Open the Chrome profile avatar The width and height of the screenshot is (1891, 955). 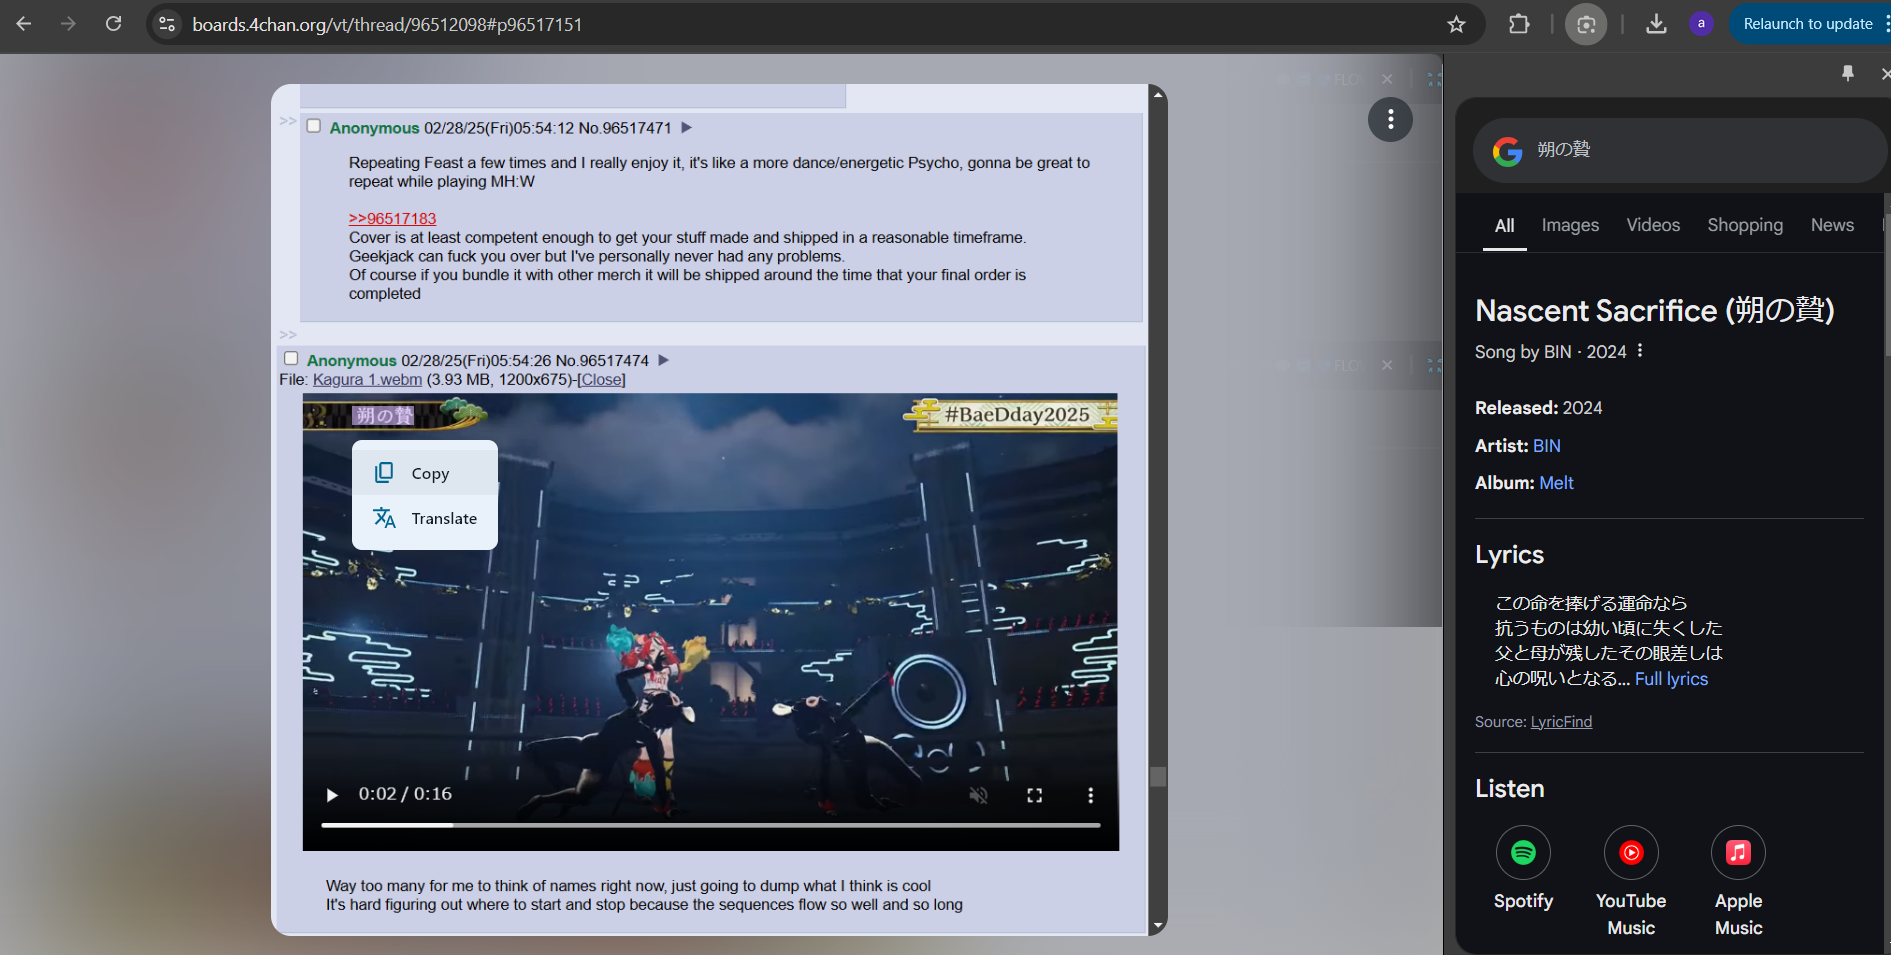[1701, 24]
